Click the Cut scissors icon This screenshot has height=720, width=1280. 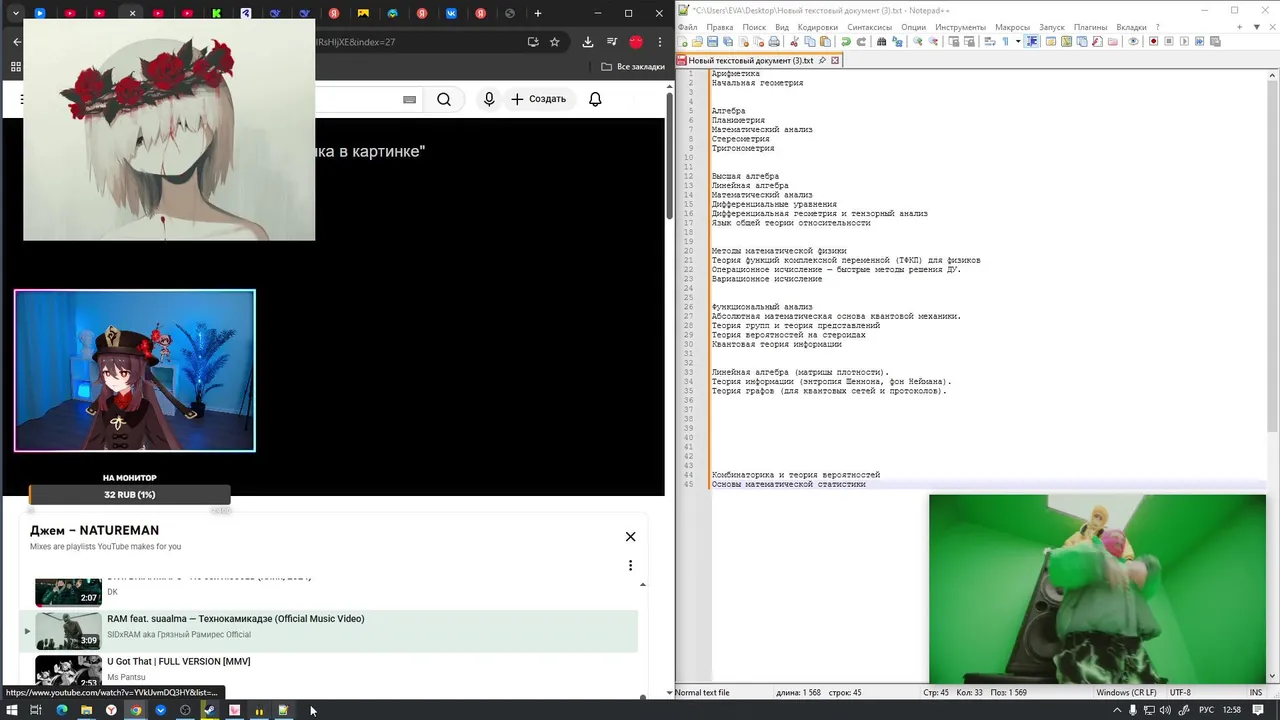[795, 41]
